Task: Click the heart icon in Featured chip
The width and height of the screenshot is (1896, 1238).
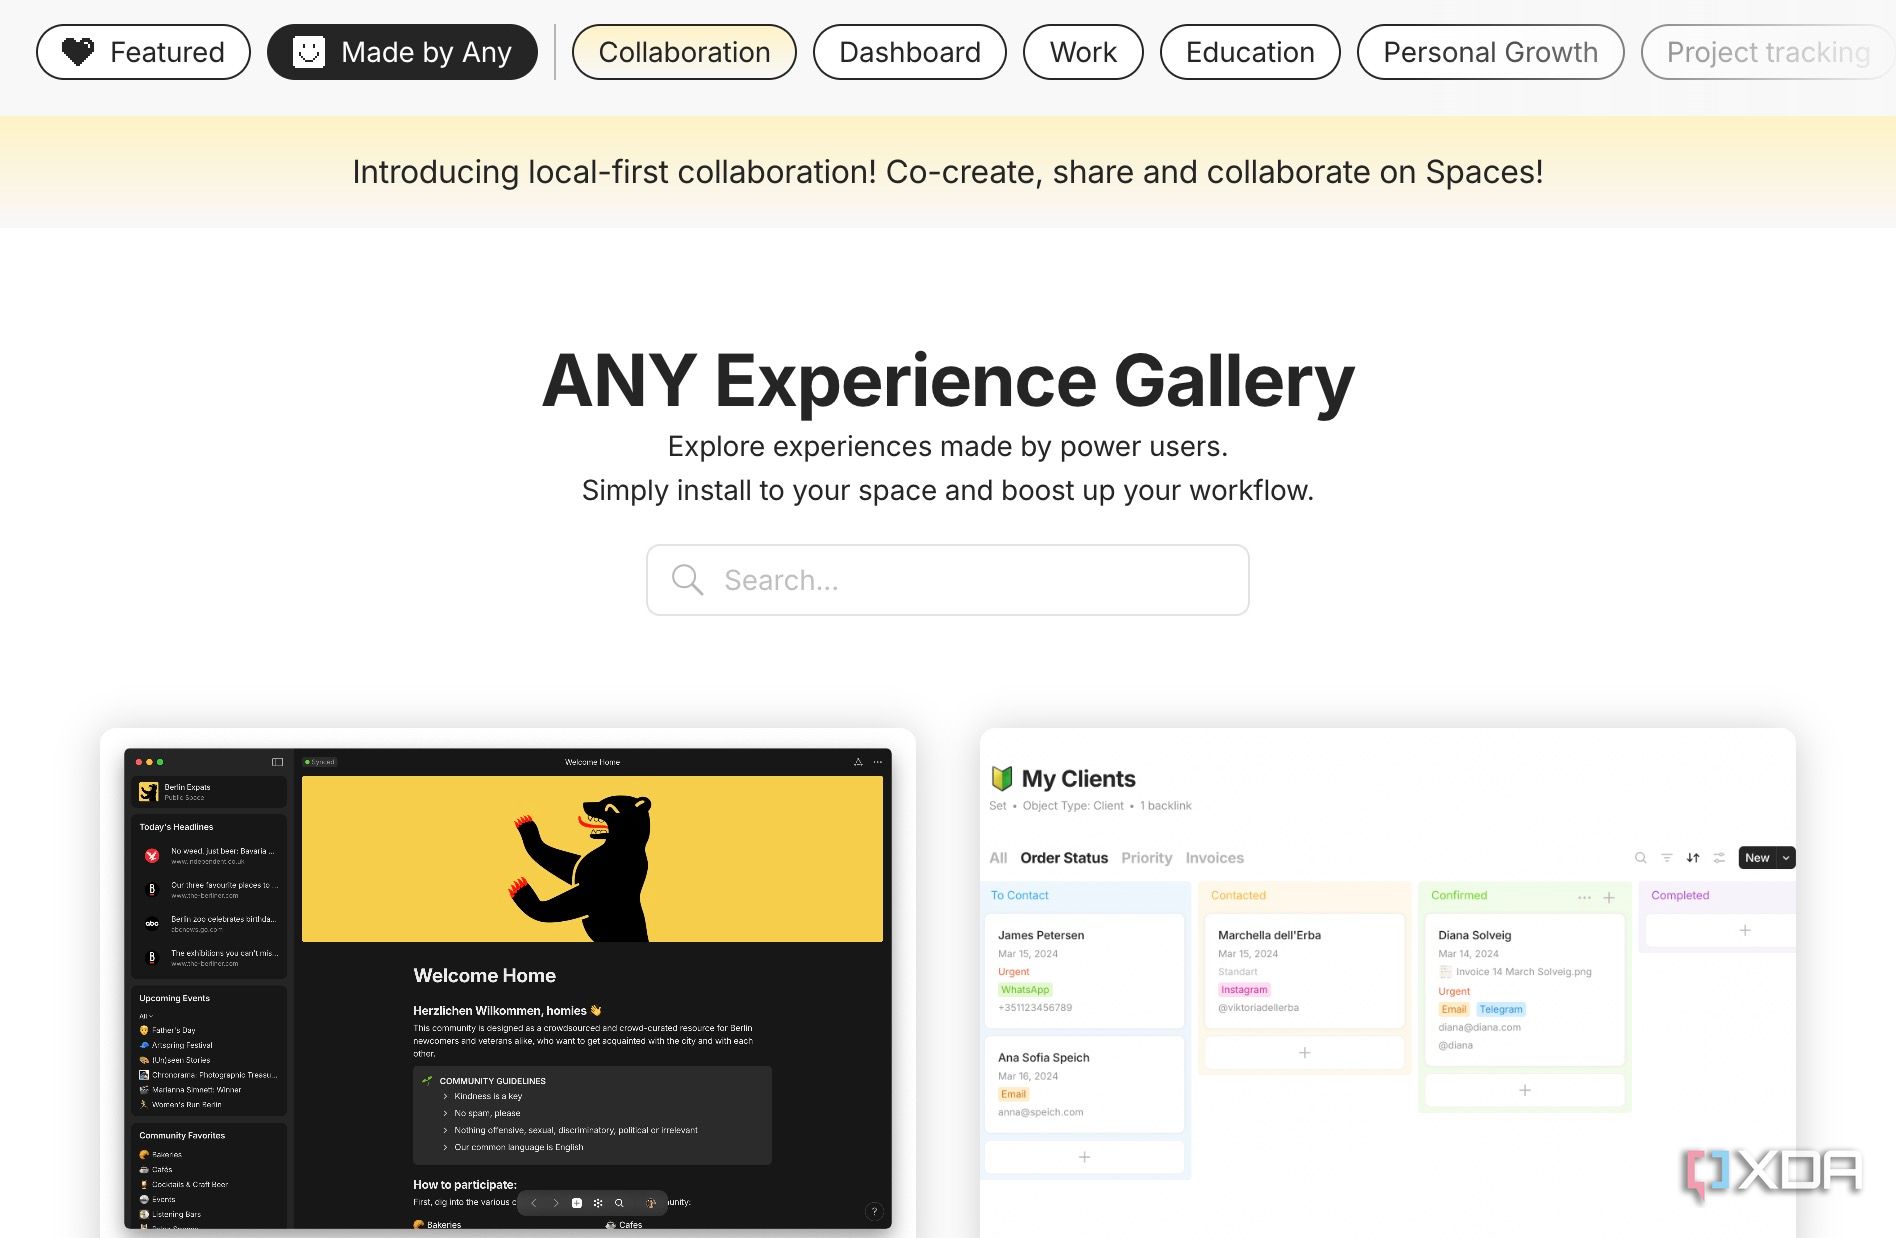Action: [x=78, y=52]
